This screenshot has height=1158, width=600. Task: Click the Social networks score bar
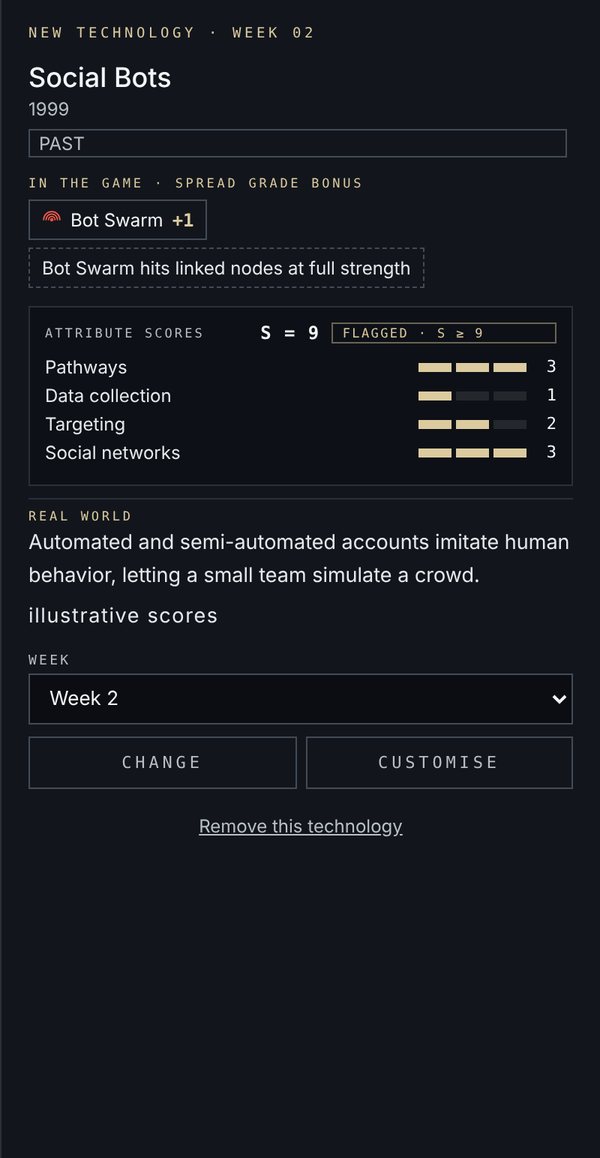[472, 453]
